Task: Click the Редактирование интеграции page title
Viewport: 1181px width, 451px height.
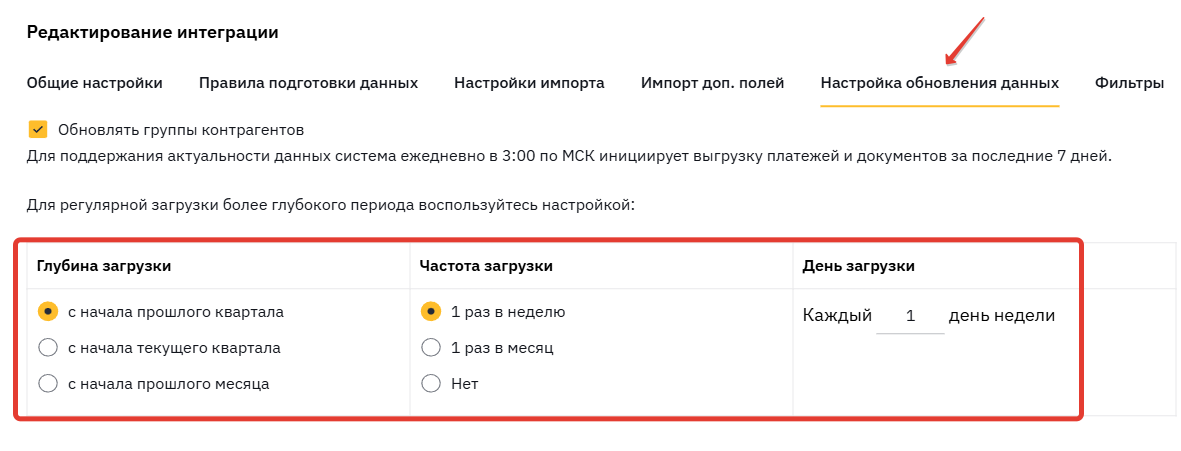Action: [152, 32]
